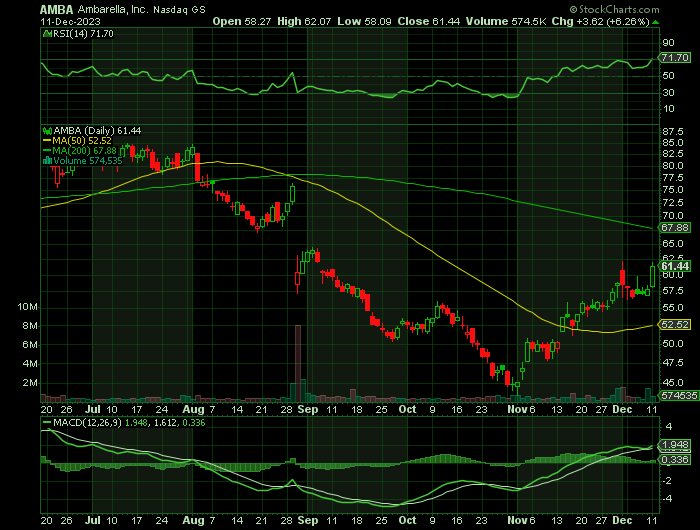
Task: Click the AMBA ticker symbol in header
Action: pos(57,9)
